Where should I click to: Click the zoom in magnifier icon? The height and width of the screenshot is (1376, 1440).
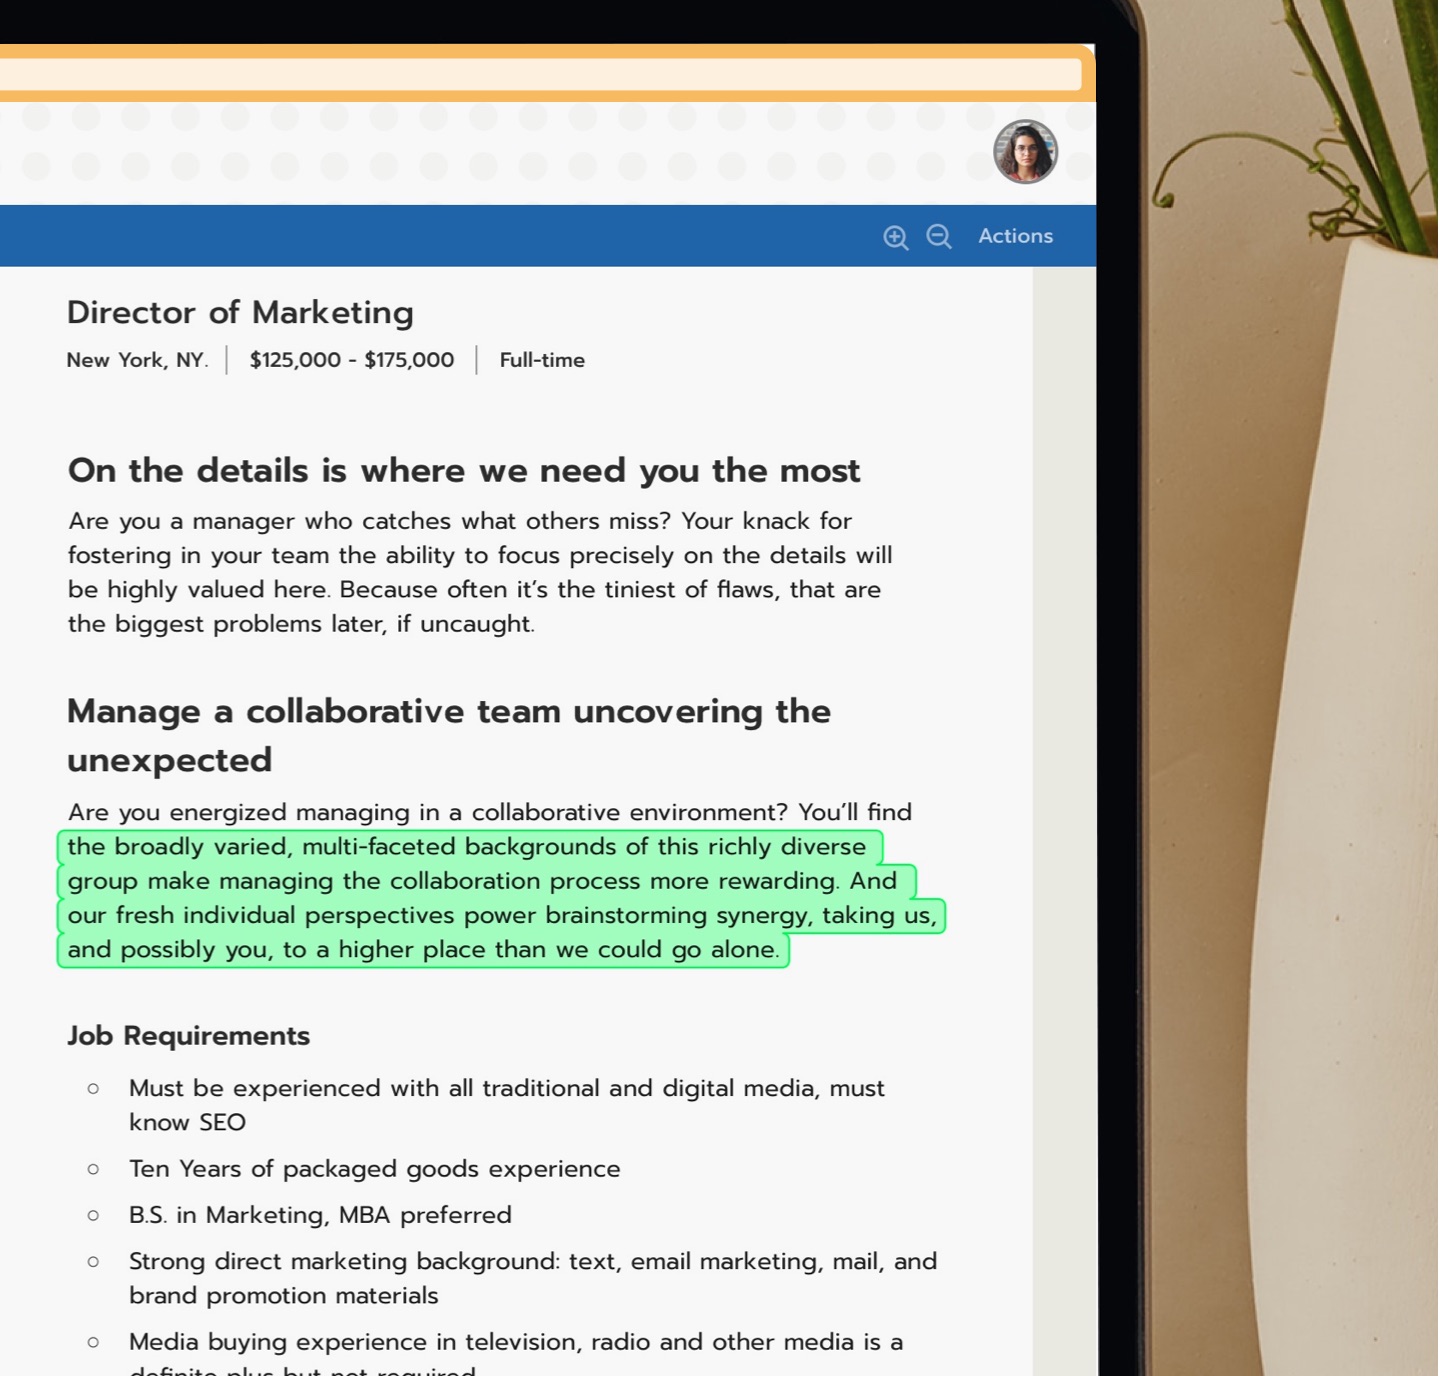pyautogui.click(x=895, y=237)
